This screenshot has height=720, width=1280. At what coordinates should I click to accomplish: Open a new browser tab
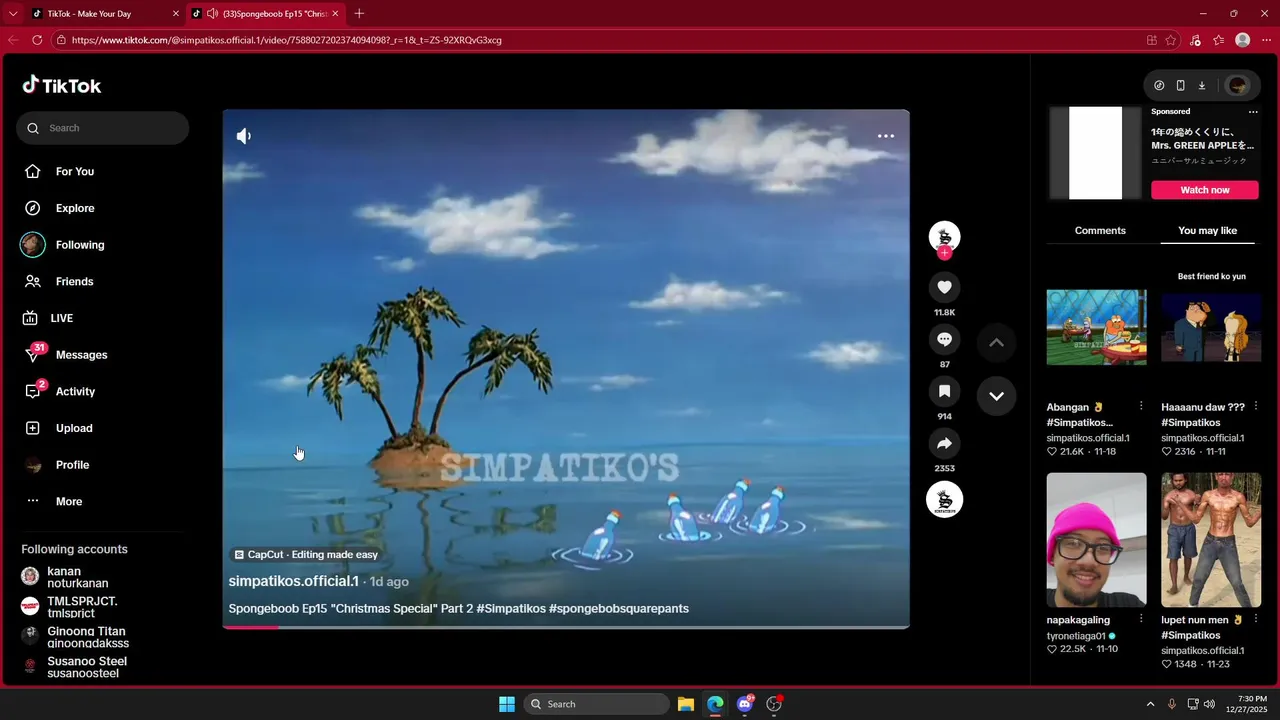pos(360,14)
